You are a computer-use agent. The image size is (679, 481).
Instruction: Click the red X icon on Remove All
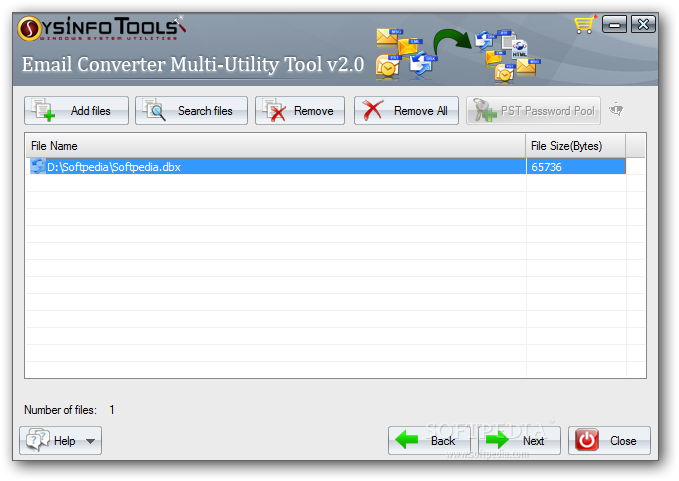pyautogui.click(x=372, y=110)
